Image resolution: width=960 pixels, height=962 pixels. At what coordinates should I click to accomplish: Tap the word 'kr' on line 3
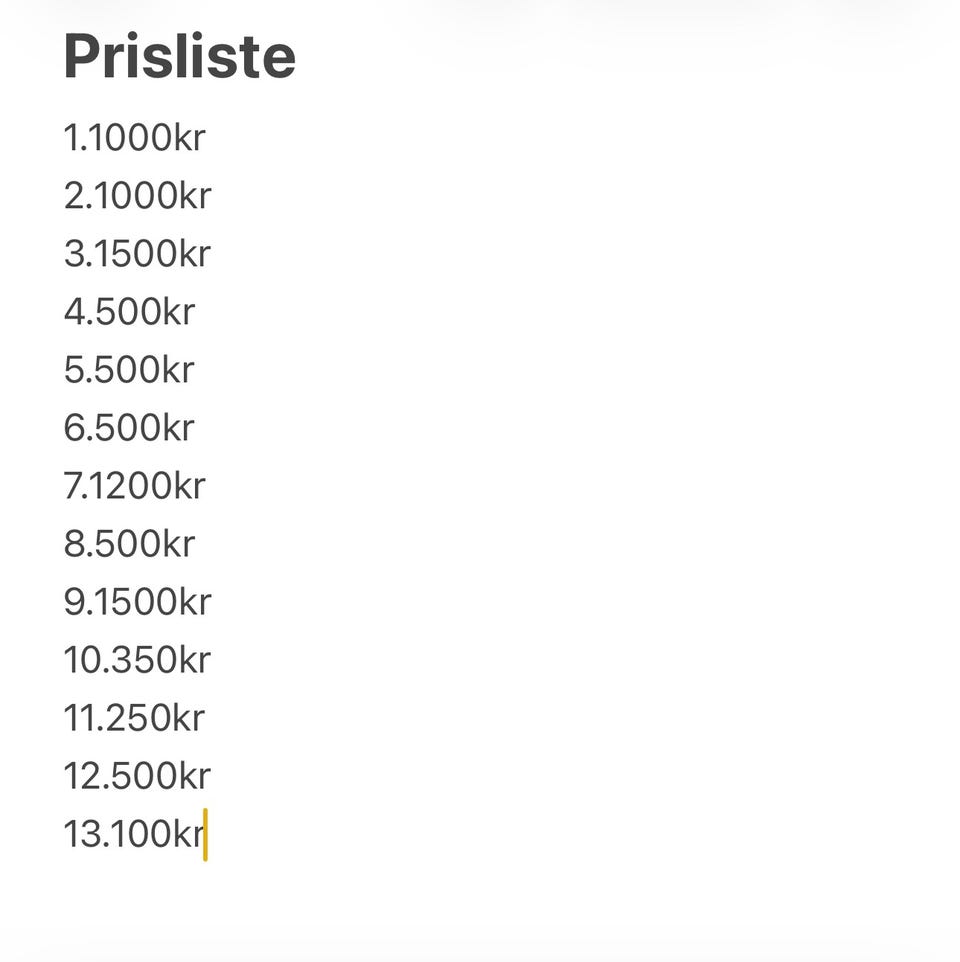coord(195,253)
